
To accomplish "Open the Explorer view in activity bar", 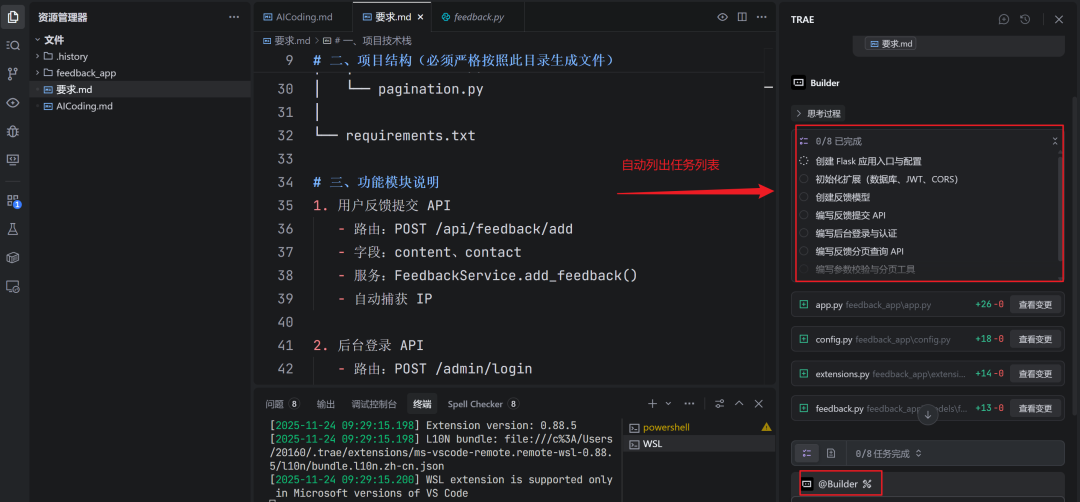I will [12, 17].
